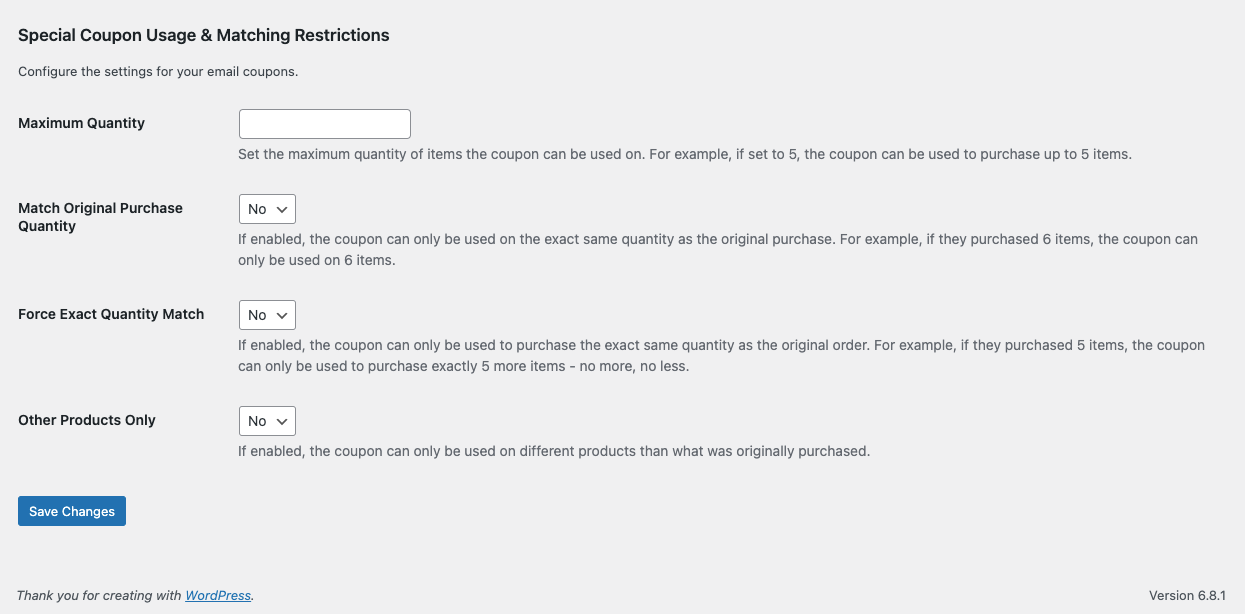Click the Force Exact Quantity Match help description
The width and height of the screenshot is (1245, 614).
(x=720, y=356)
